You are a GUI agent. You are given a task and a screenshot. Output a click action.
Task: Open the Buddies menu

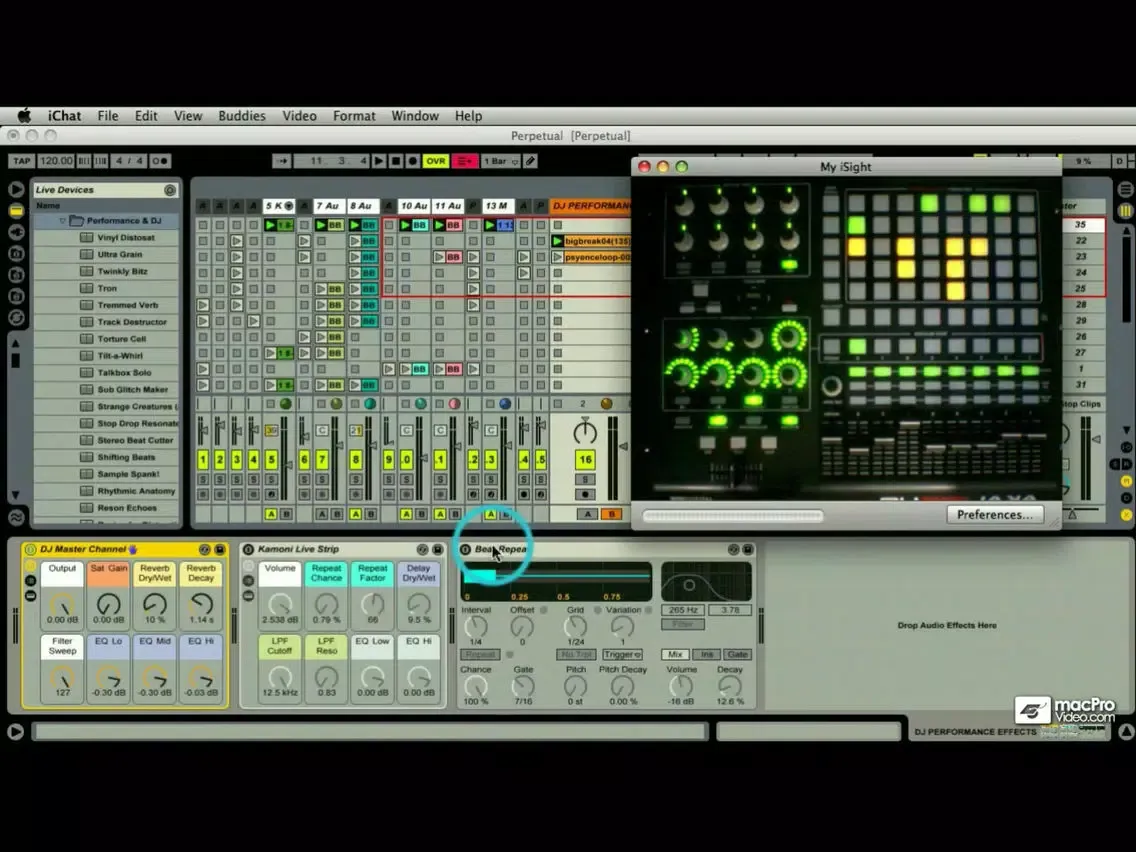(242, 116)
